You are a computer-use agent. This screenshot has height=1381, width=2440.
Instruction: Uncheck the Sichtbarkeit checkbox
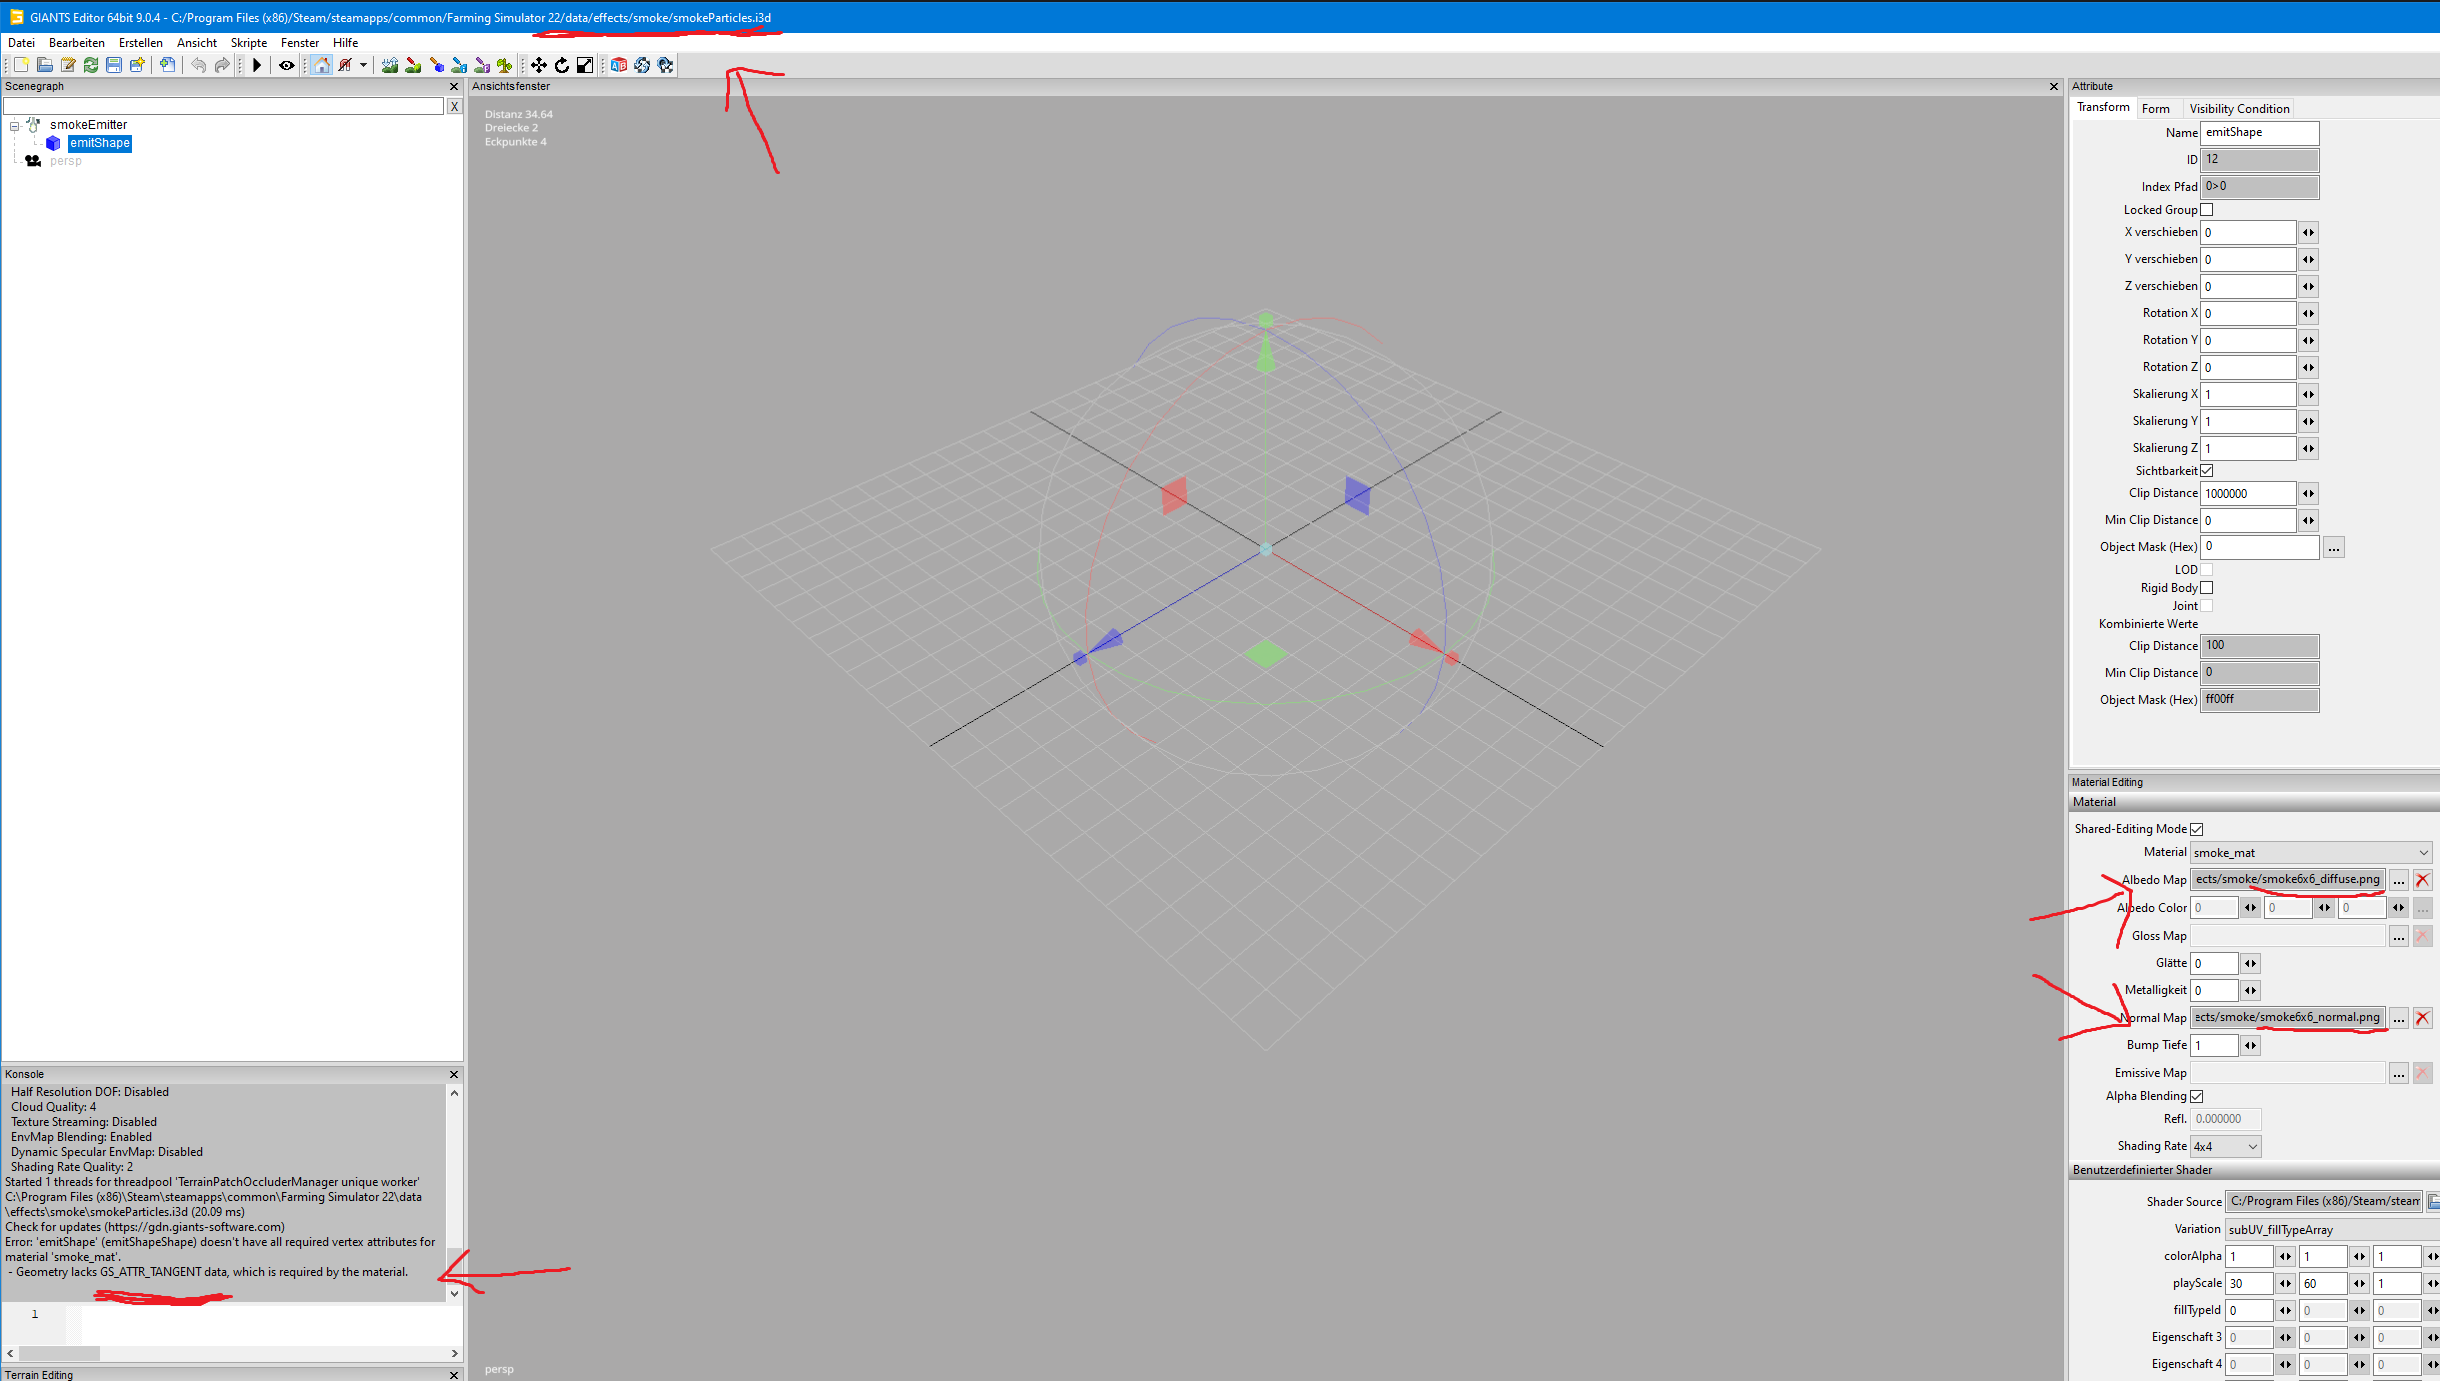pos(2207,471)
